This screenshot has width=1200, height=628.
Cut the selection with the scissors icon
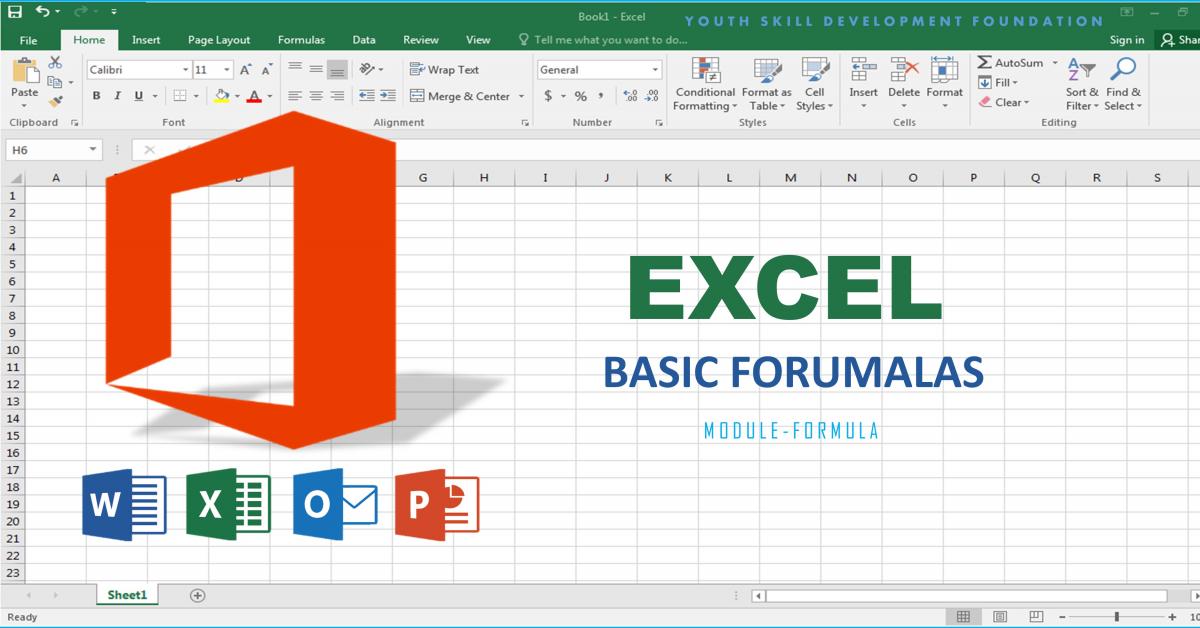[x=55, y=63]
